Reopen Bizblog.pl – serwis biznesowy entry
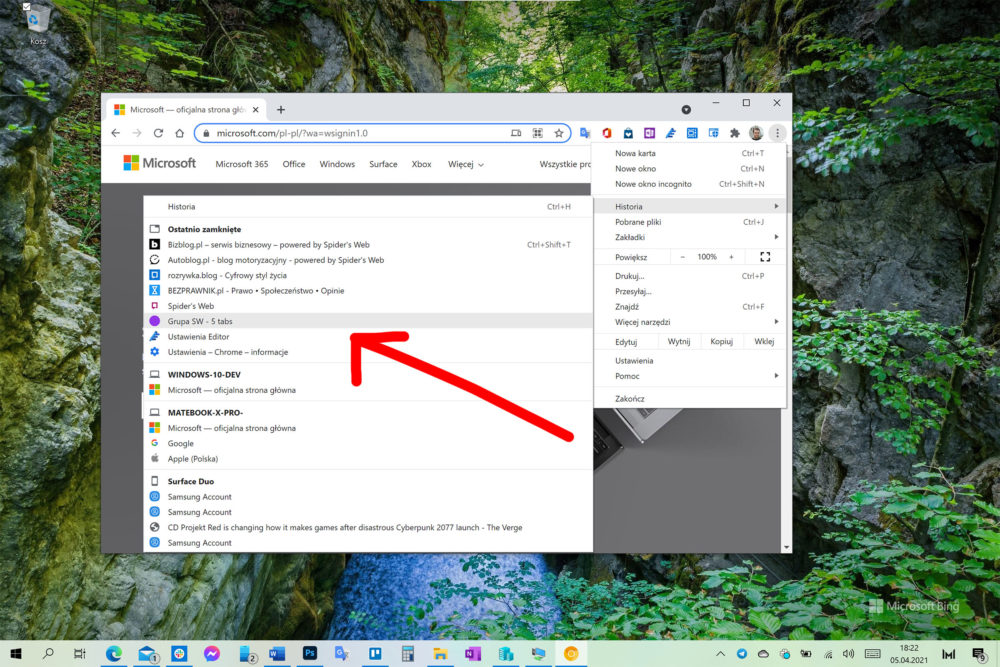 pyautogui.click(x=368, y=244)
